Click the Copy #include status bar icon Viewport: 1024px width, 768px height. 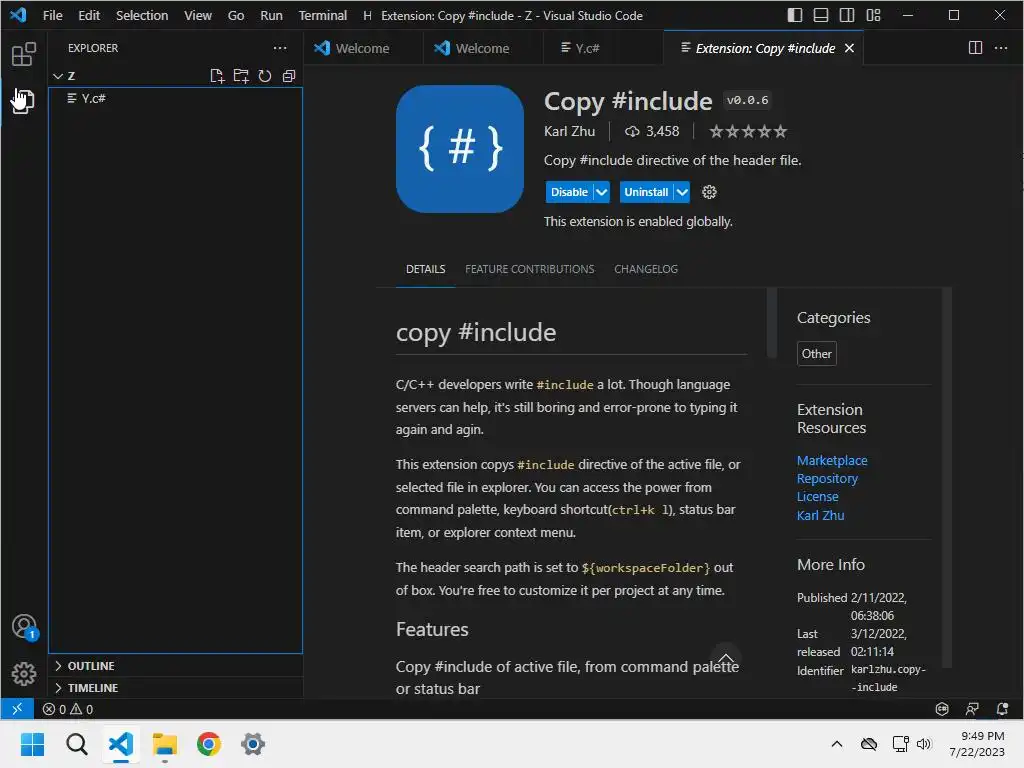[x=942, y=709]
